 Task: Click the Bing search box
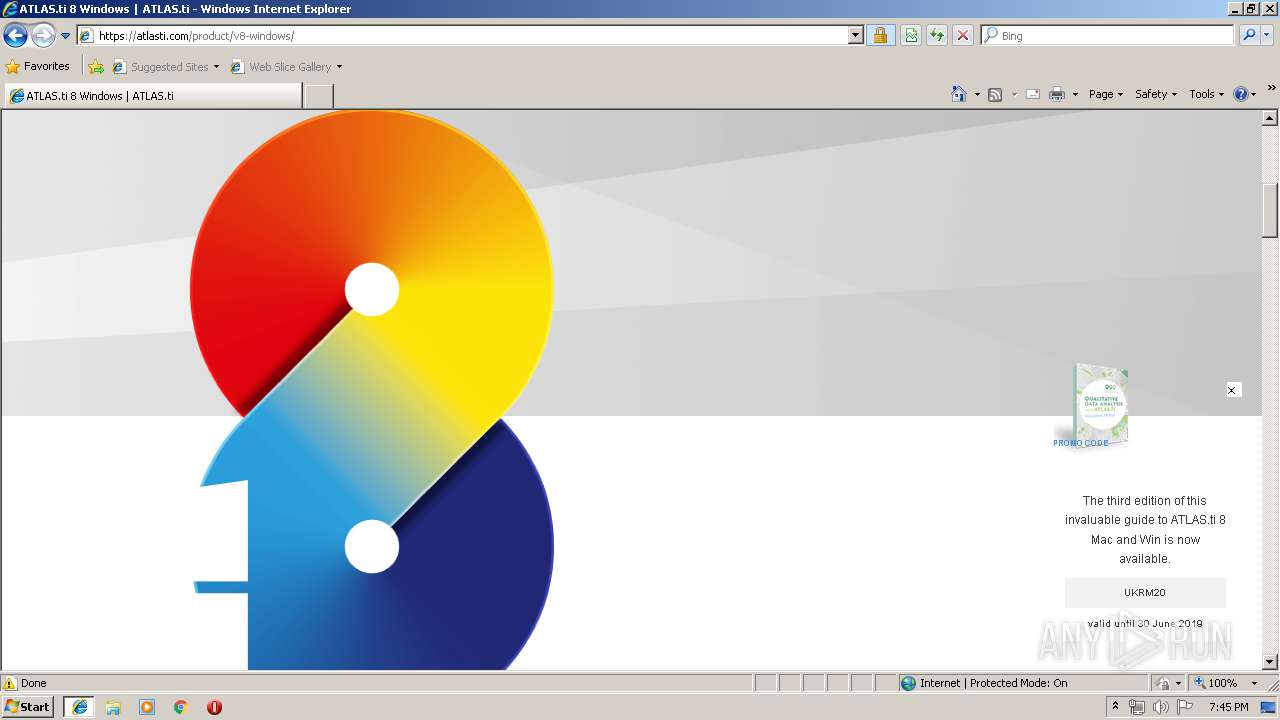pos(1108,36)
